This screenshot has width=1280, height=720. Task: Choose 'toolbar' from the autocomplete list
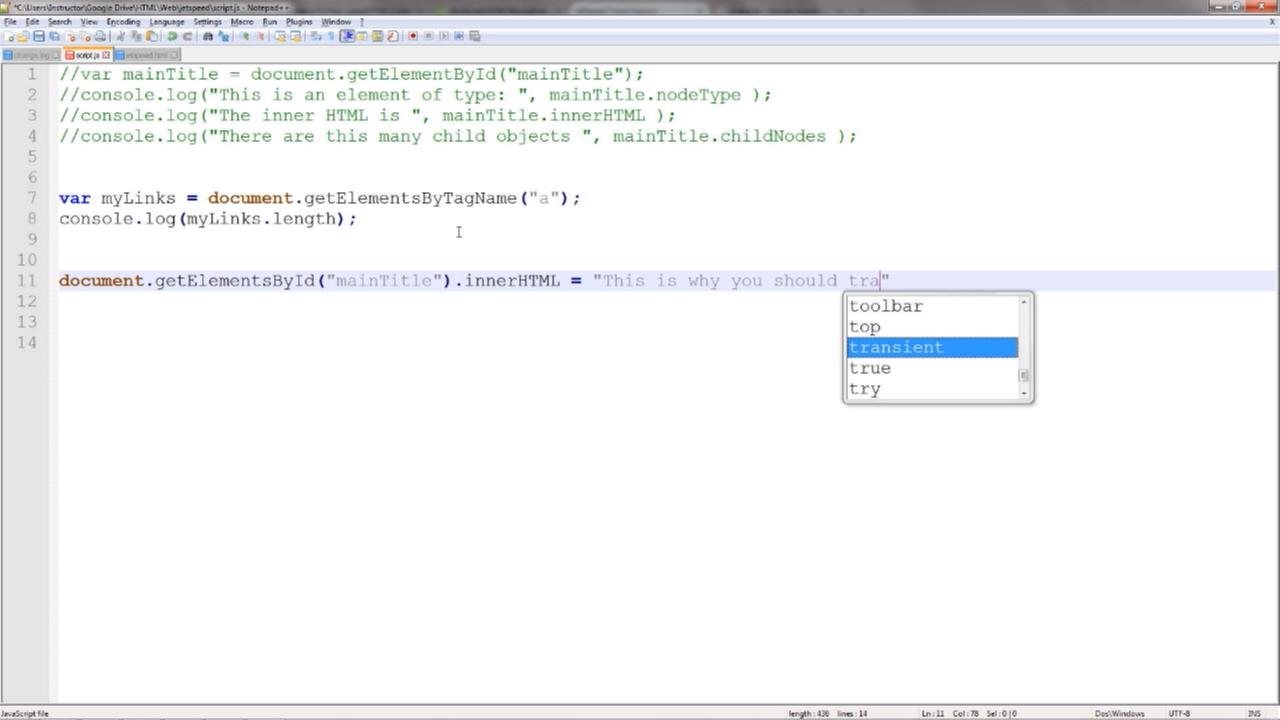932,306
